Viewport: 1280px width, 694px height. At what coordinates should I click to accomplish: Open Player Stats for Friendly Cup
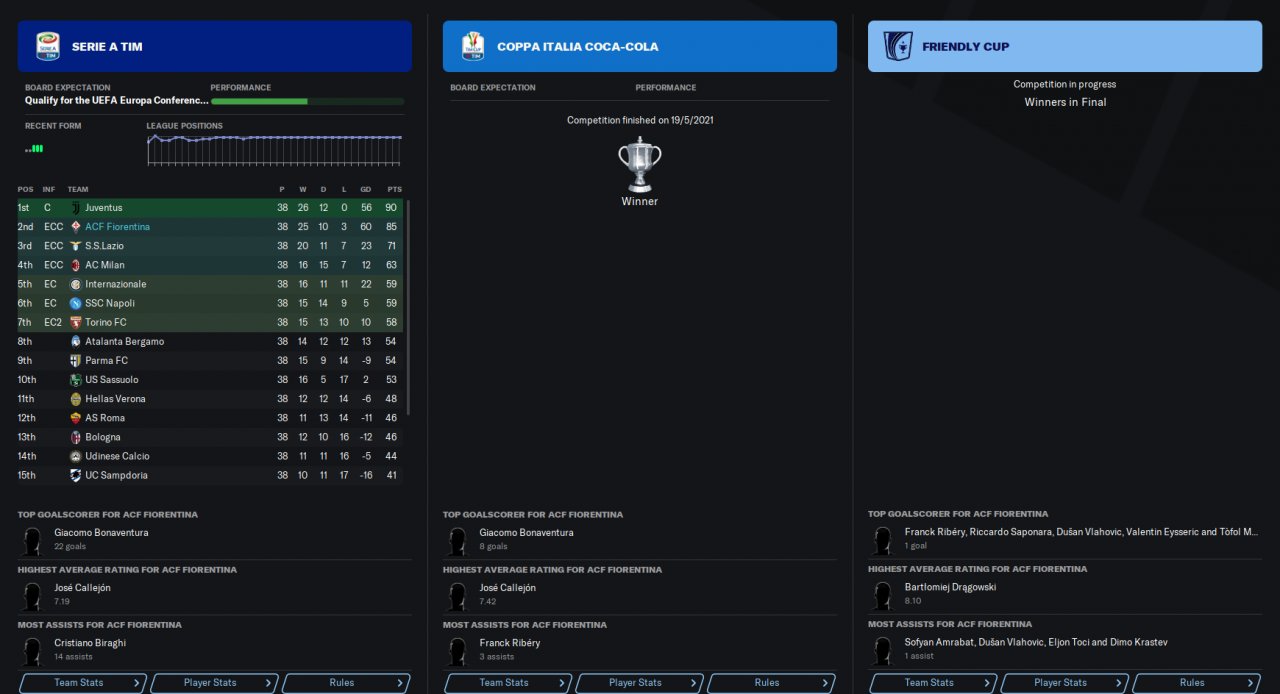point(1065,683)
